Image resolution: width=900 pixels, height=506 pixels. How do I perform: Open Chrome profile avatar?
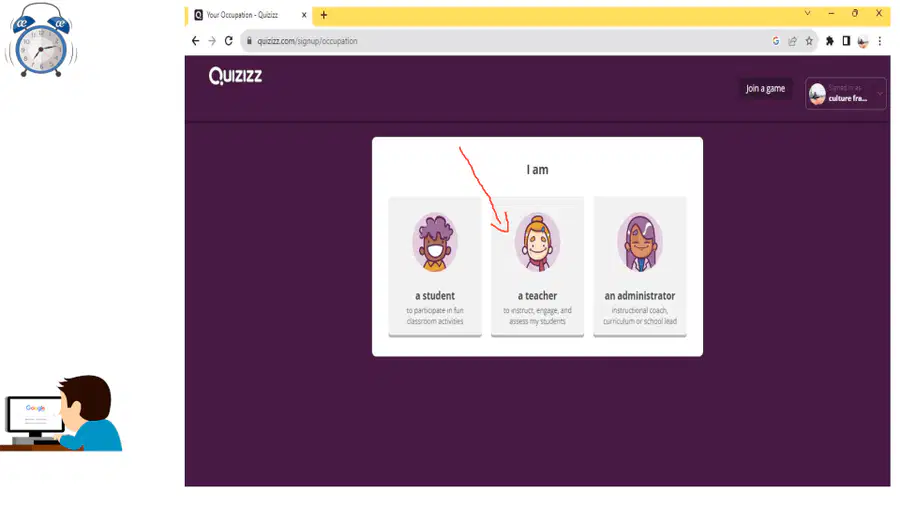[863, 41]
